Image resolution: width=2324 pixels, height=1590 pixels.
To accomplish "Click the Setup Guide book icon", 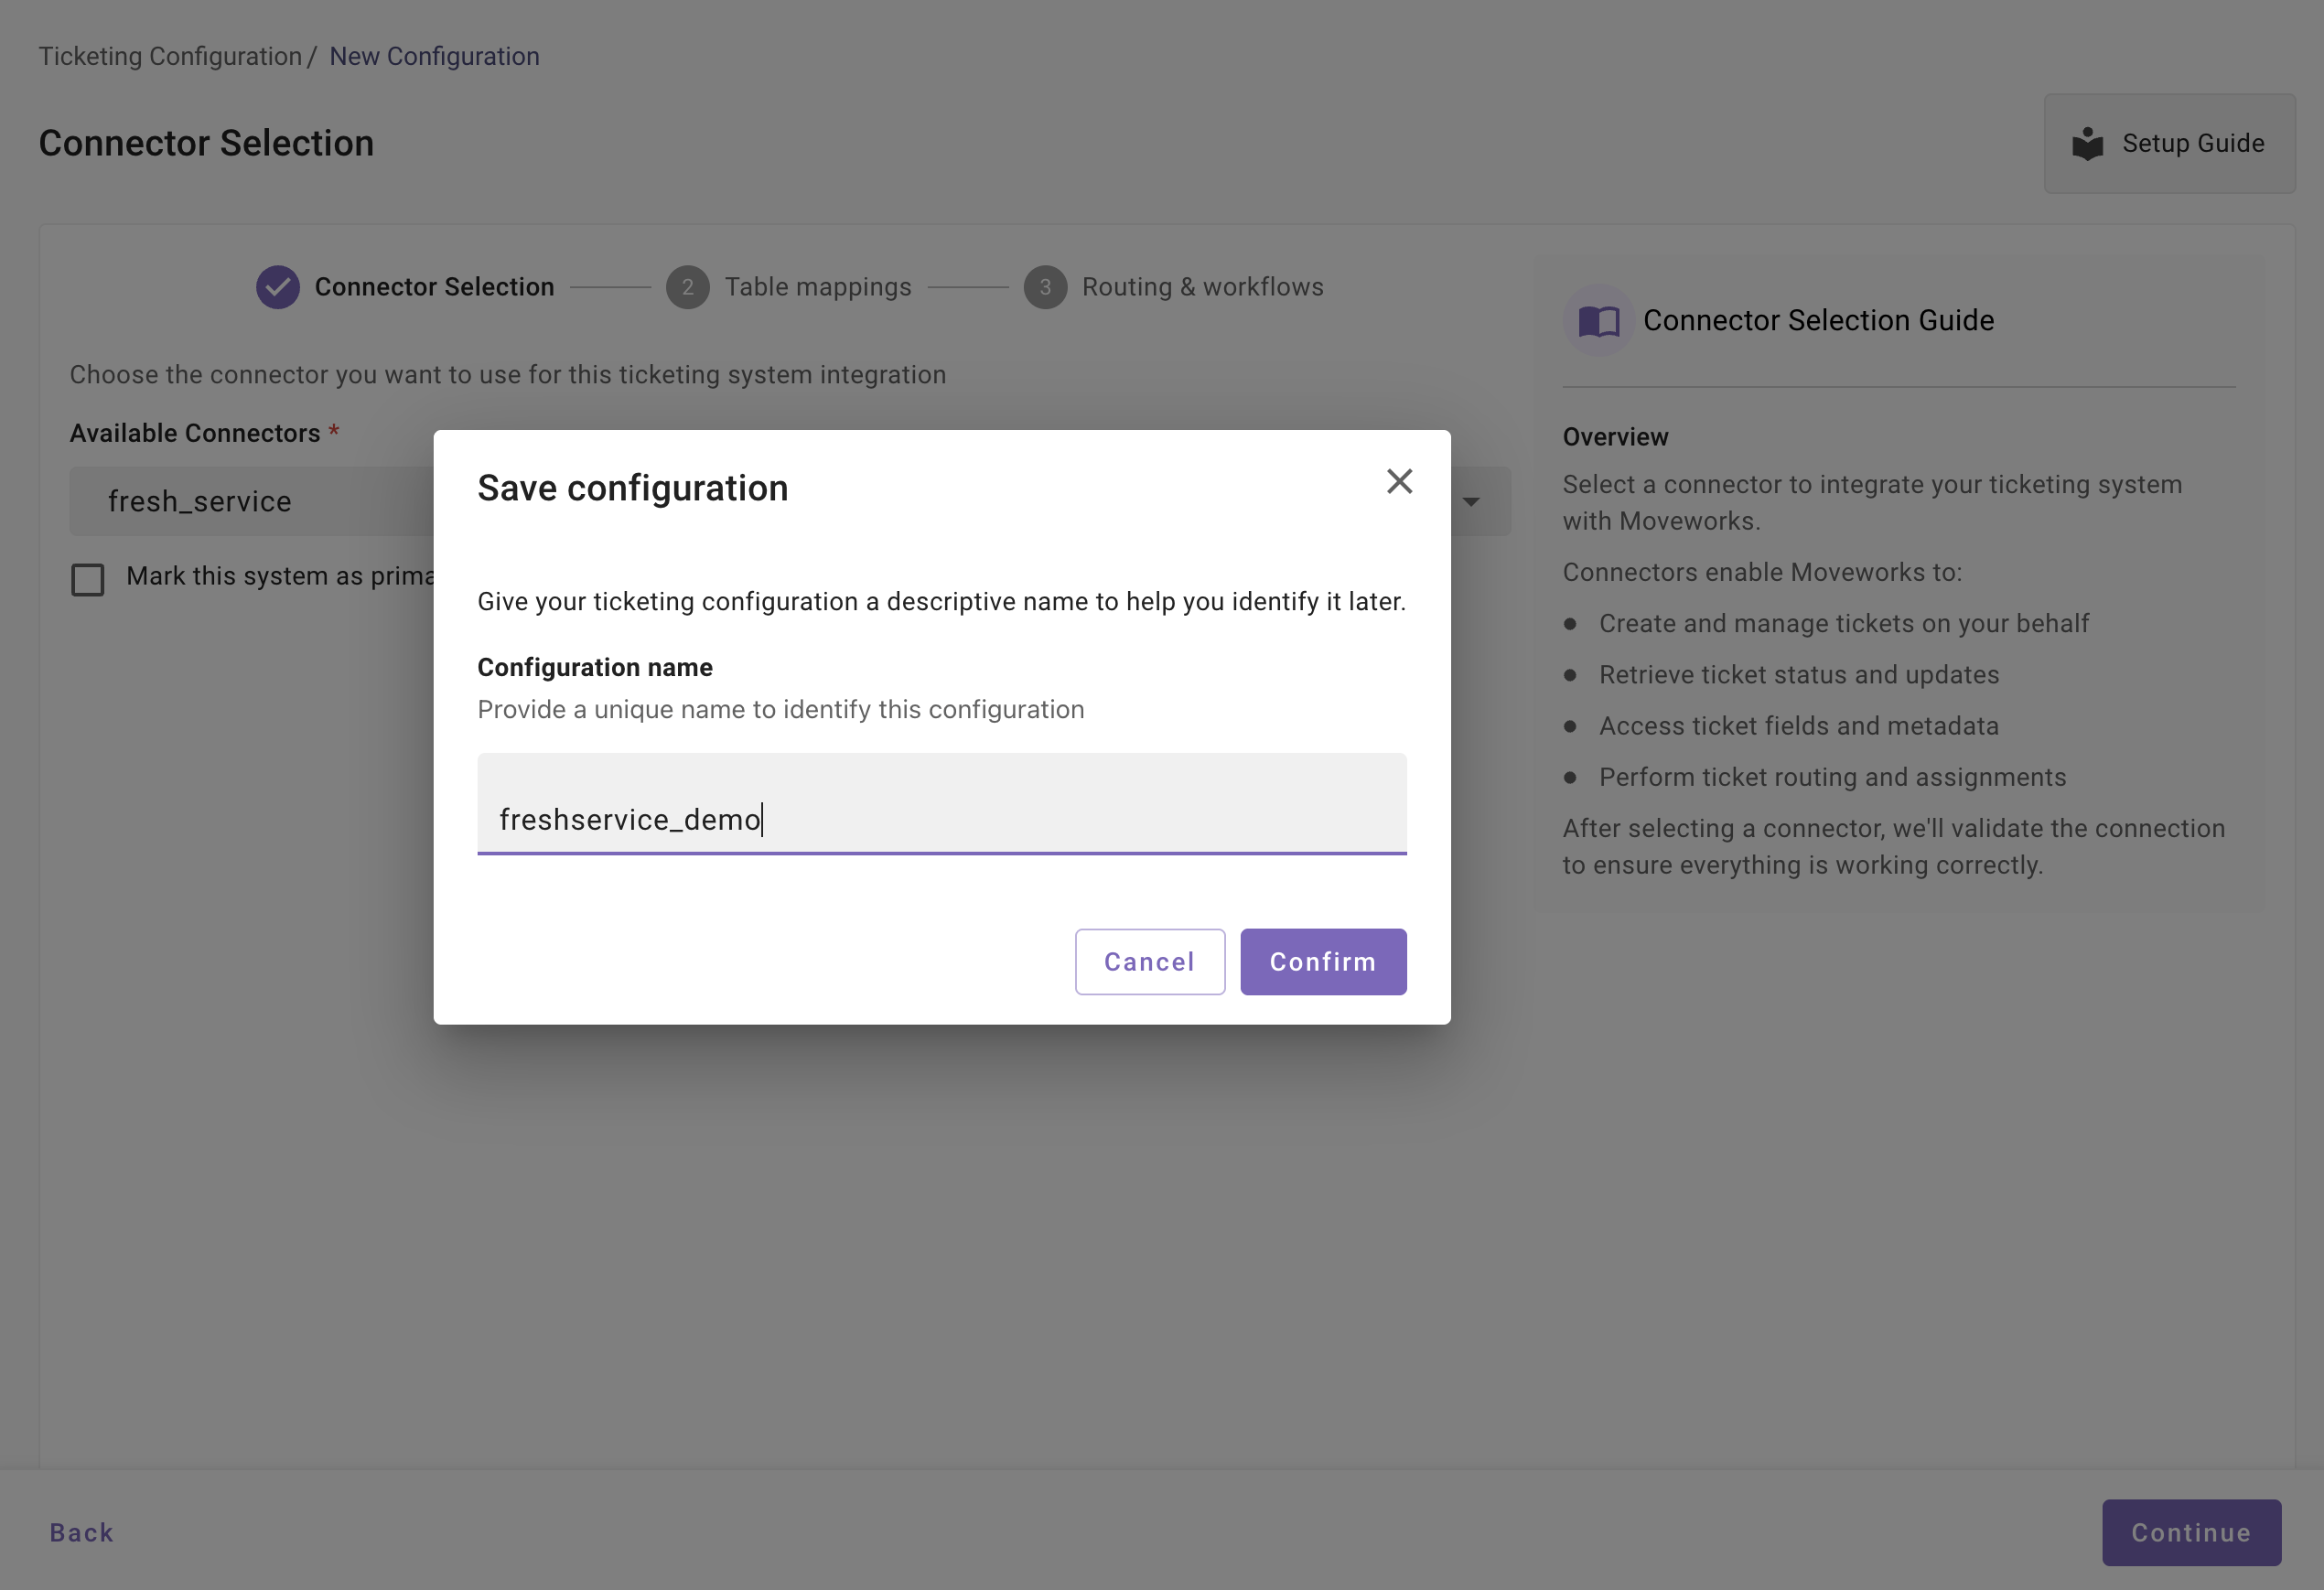I will coord(2087,144).
